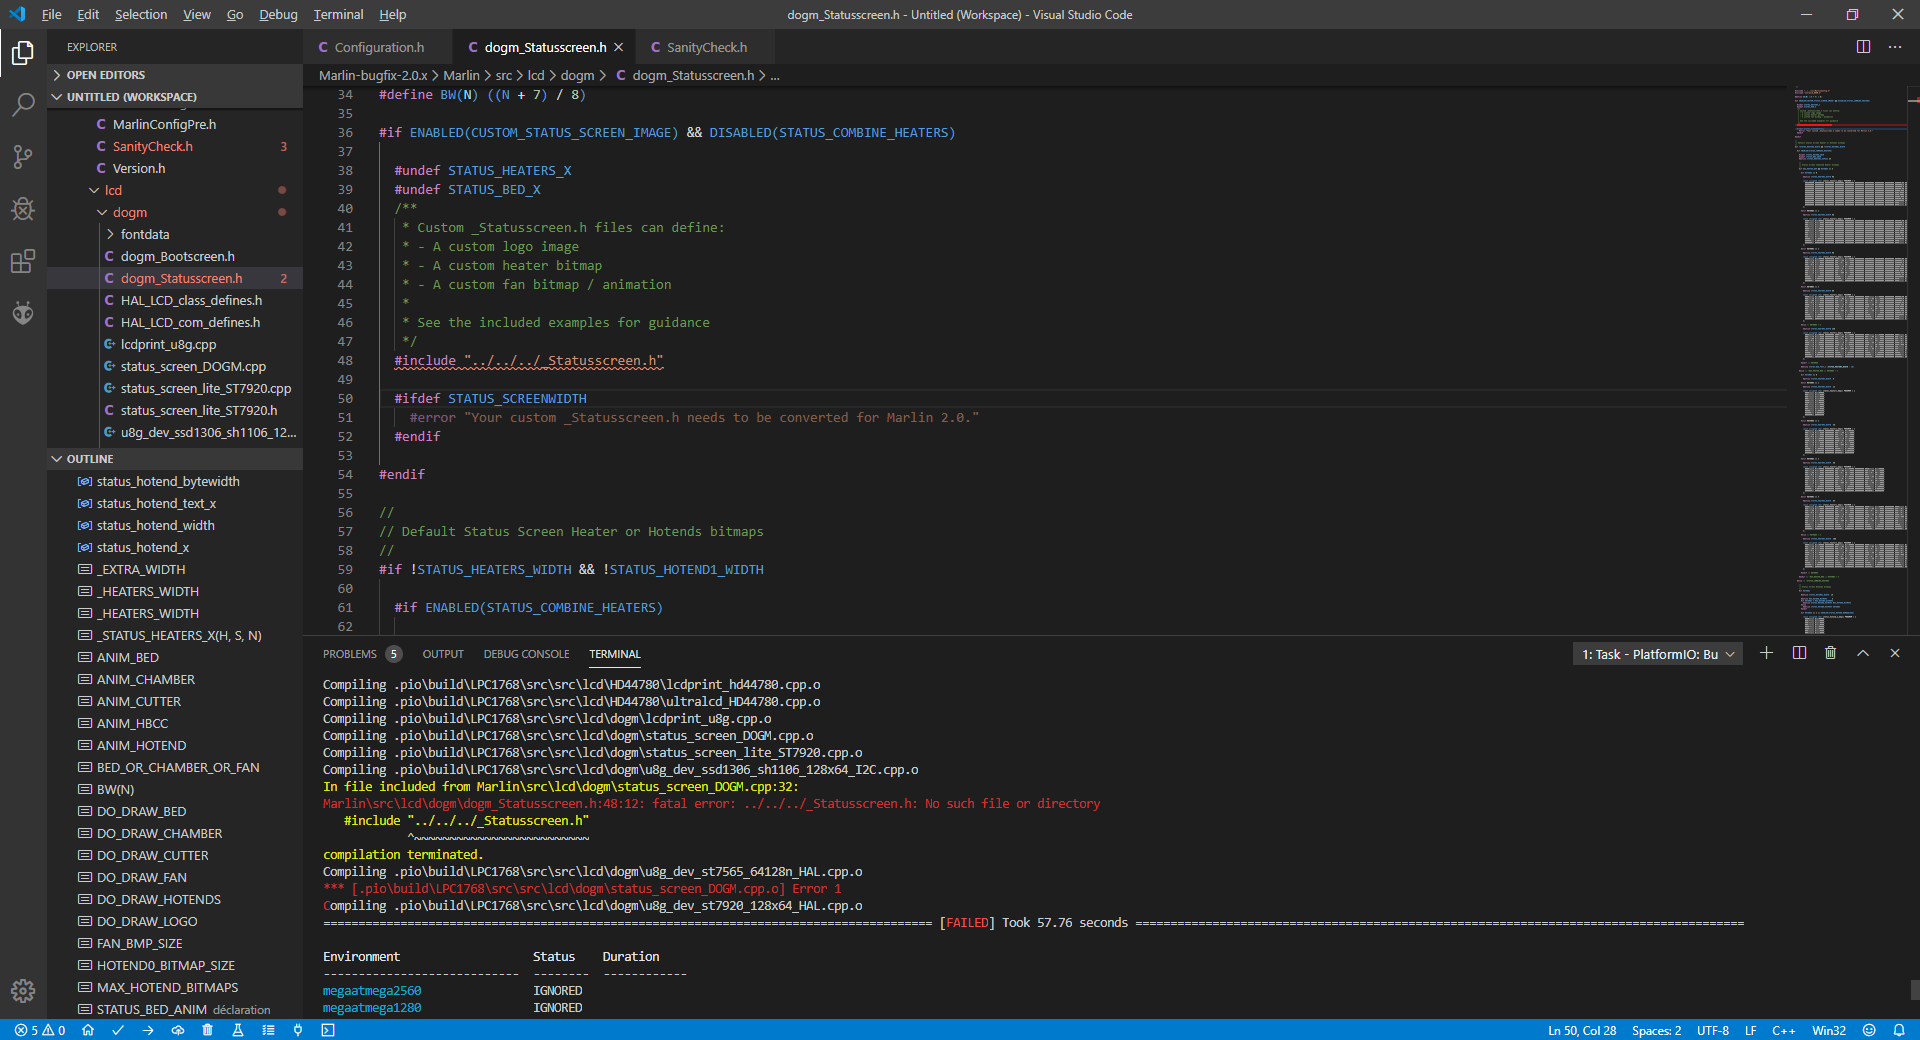Open PlatformIO serial monitor plug icon
The image size is (1920, 1040).
click(x=298, y=1030)
